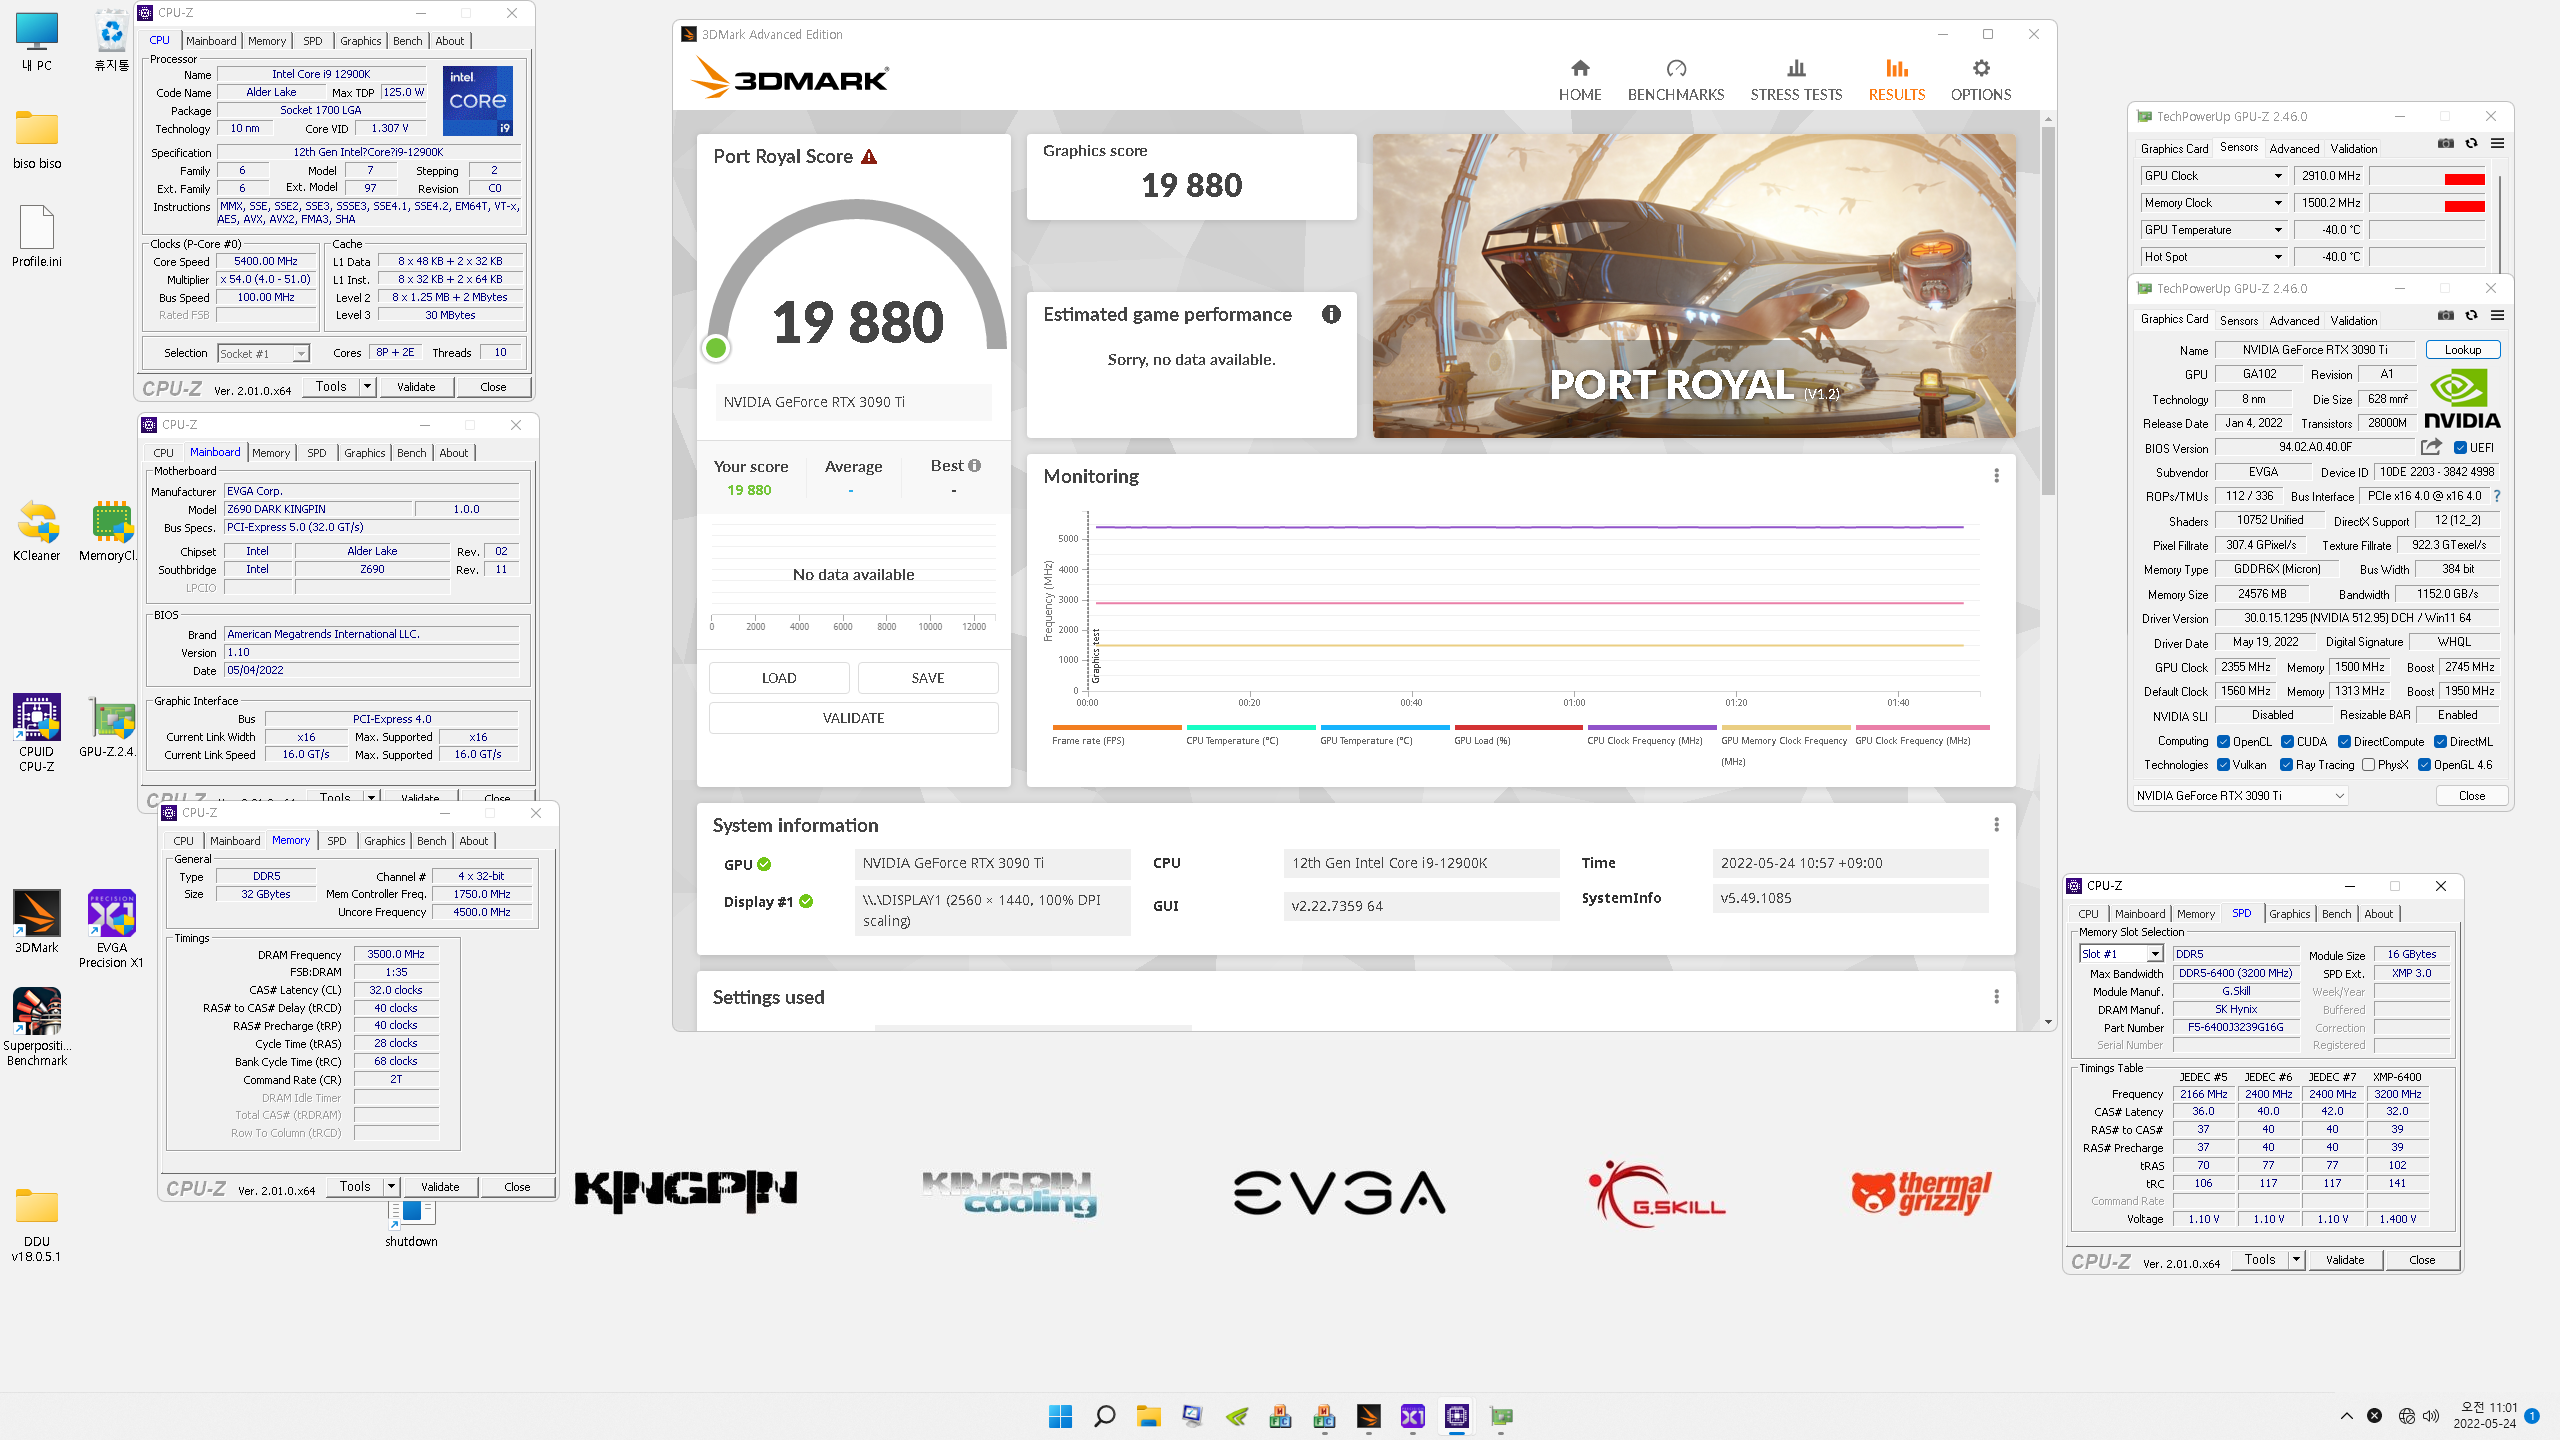Select the DDU v18.0.5.1 desktop folder
Screen dimensions: 2560x1440
pos(37,1225)
